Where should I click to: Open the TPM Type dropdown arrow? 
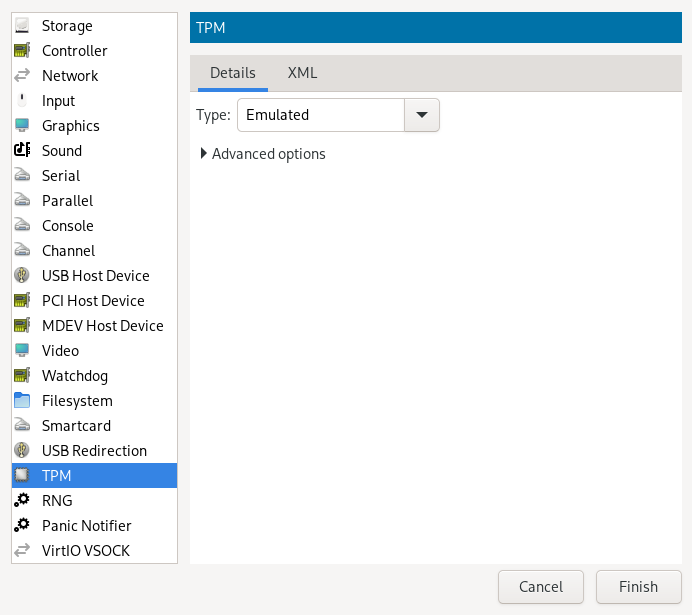click(x=421, y=115)
